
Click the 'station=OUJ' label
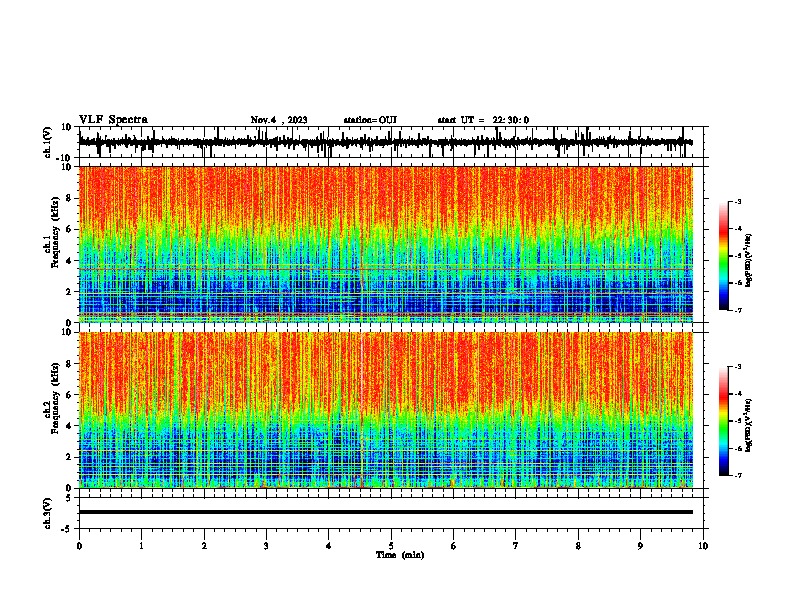370,120
